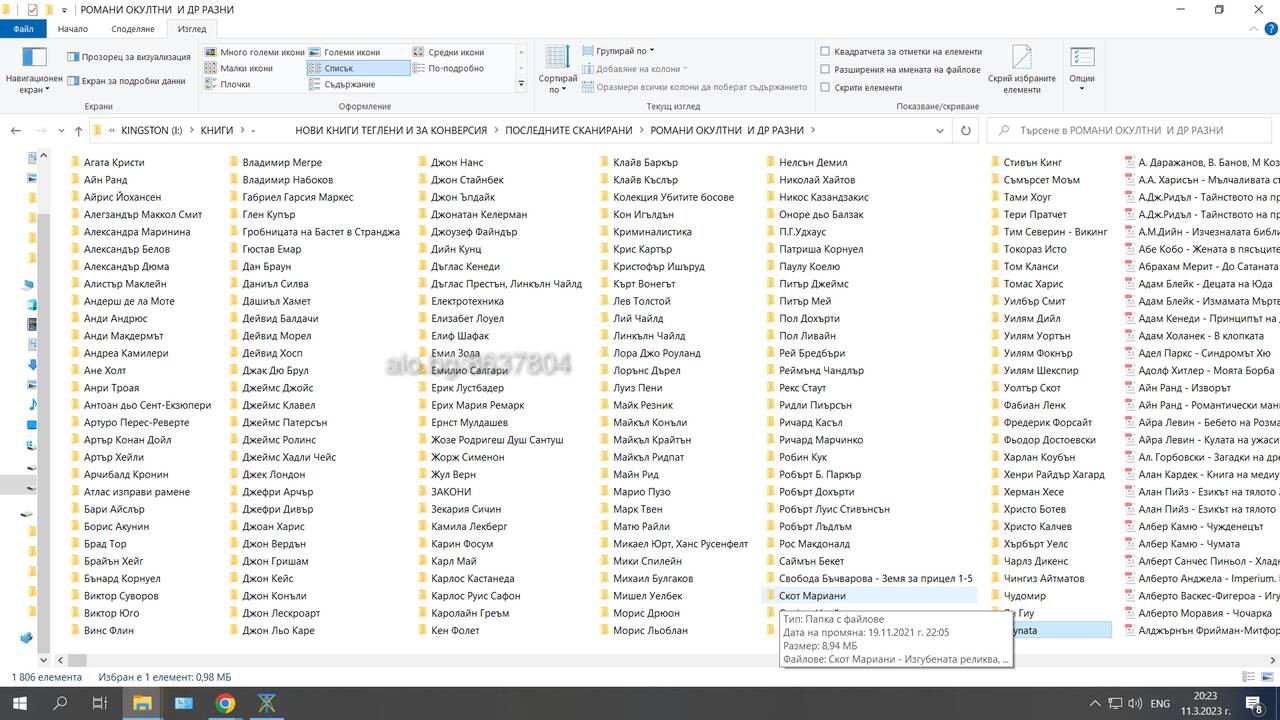Open the Navigation pane options
The height and width of the screenshot is (720, 1280).
[x=34, y=70]
